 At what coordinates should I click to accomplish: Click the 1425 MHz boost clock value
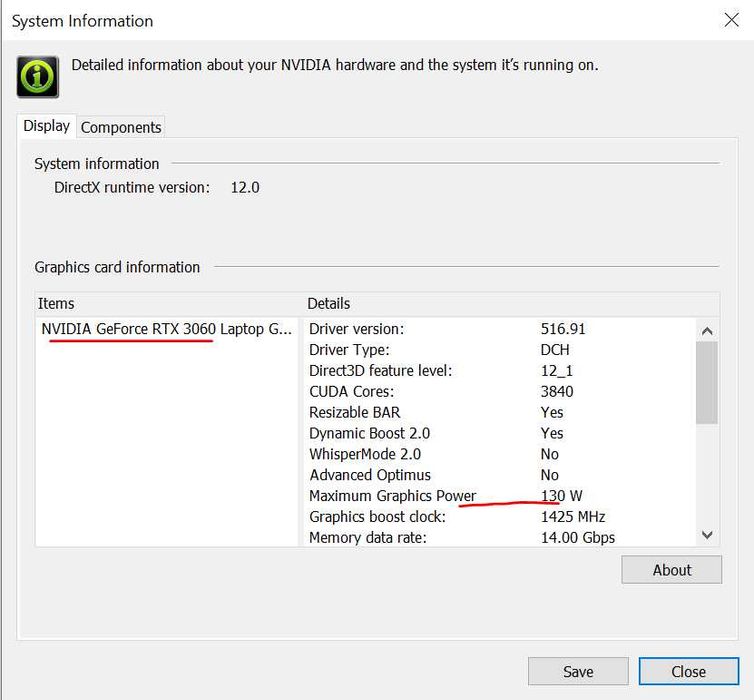tap(573, 517)
